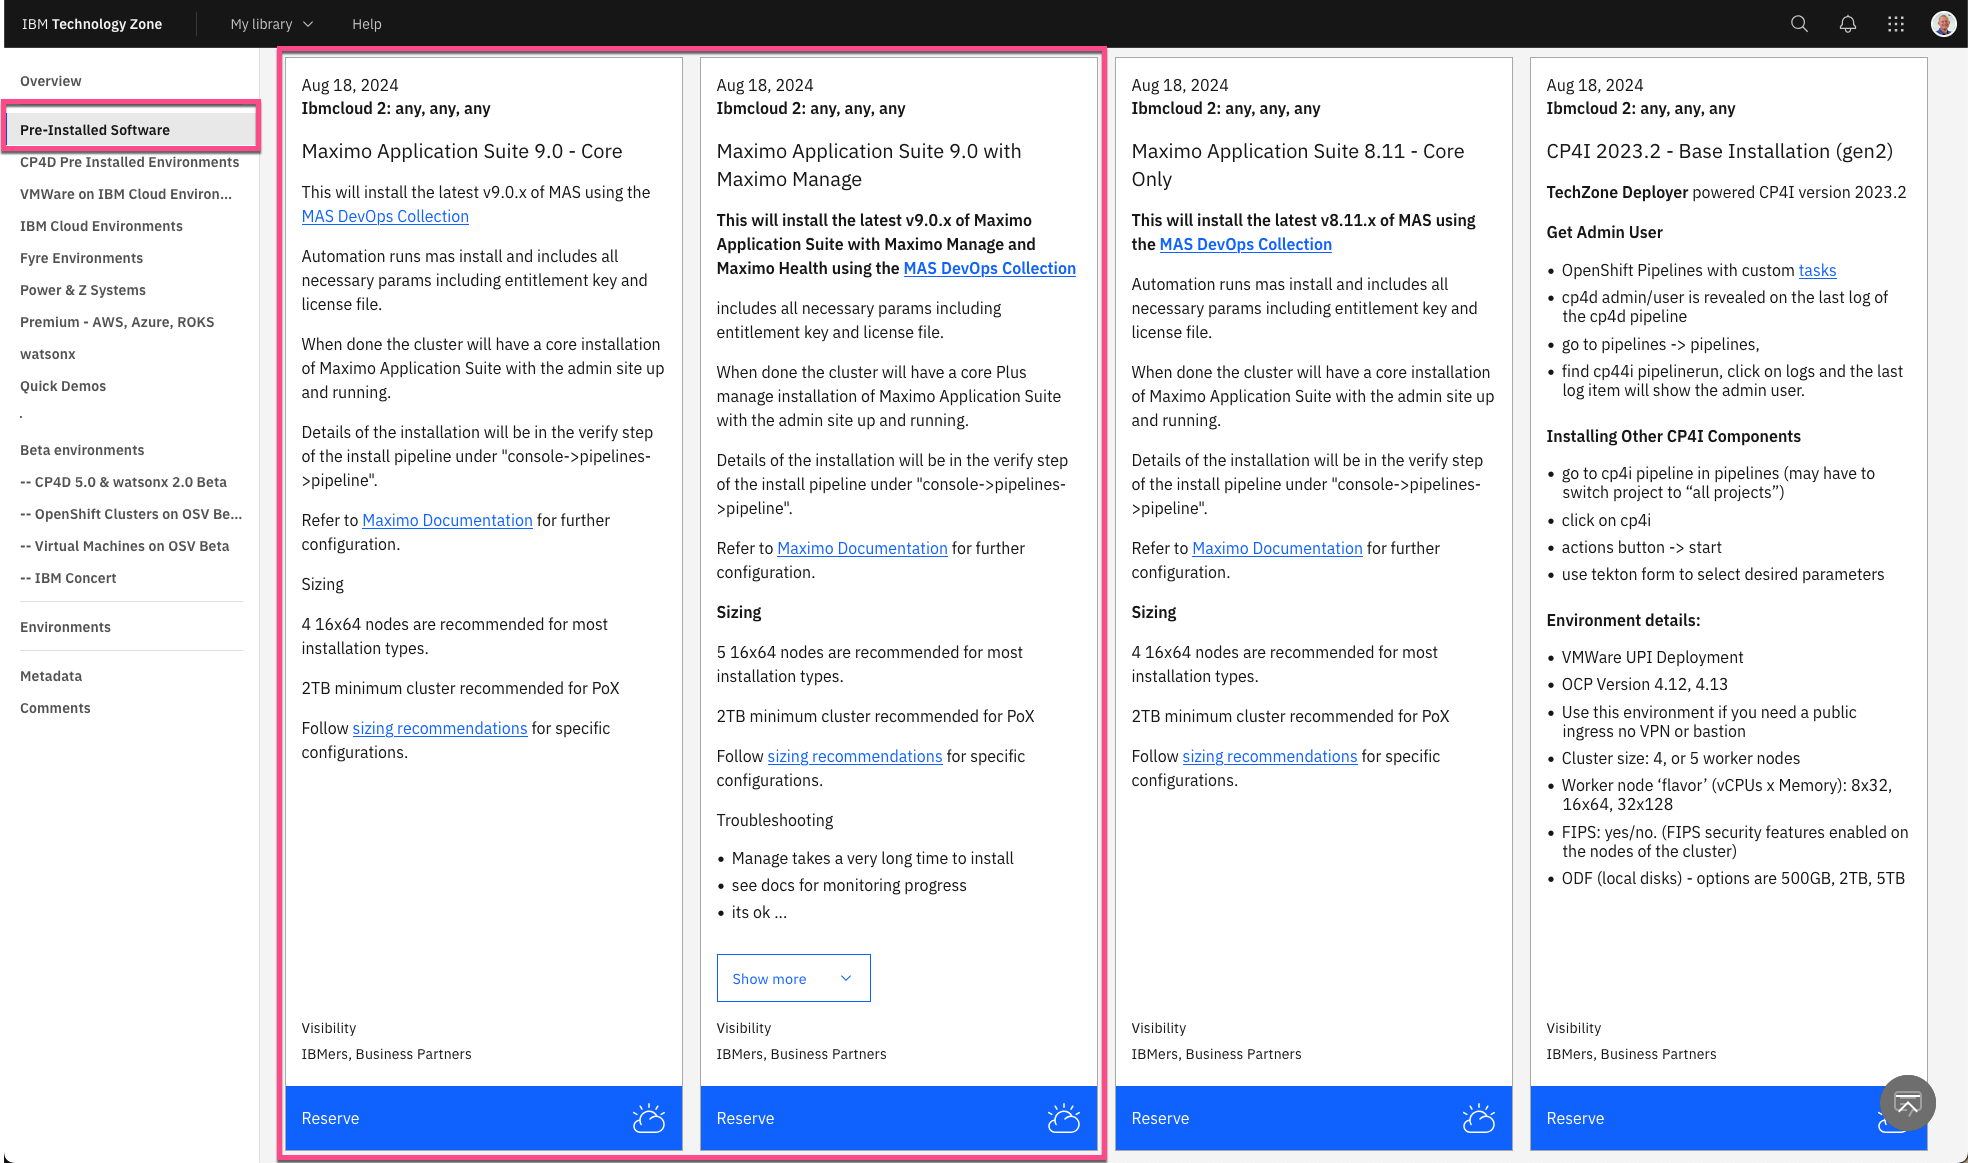Click Troubleshooting text in Maximo Manage card

point(775,820)
